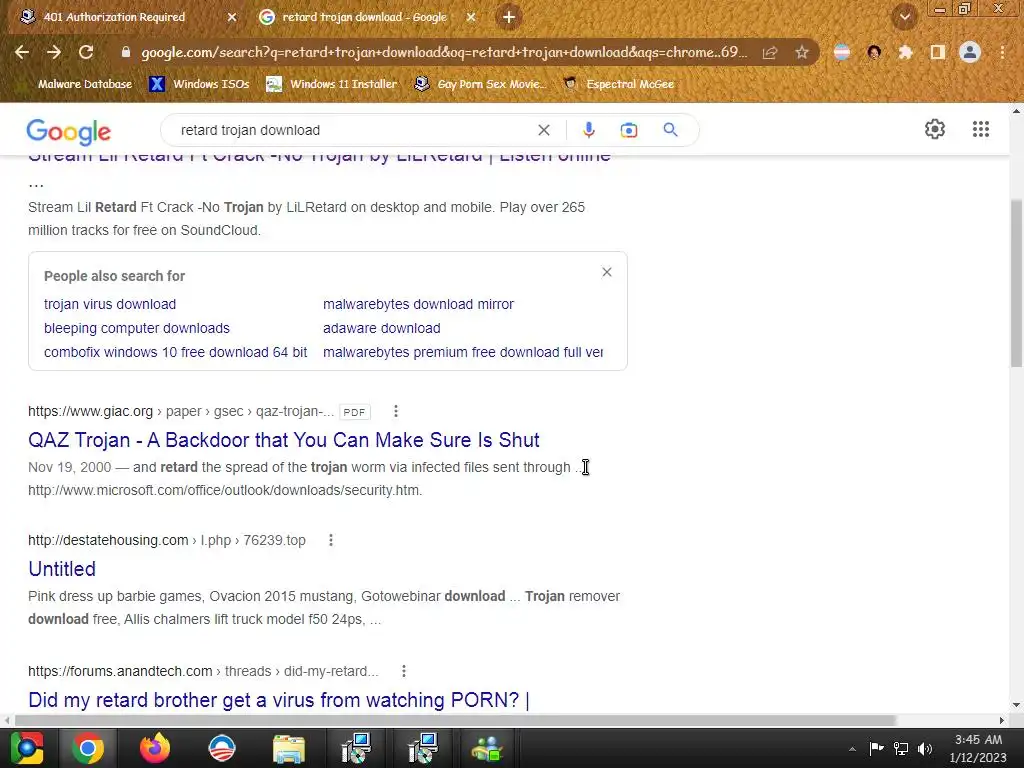
Task: Open Did my brother get a virus result
Action: pyautogui.click(x=279, y=699)
